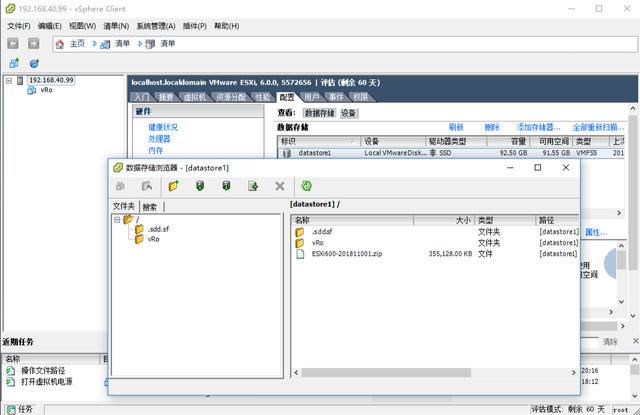Go to the 主页 home icon
640x415 pixels.
click(x=60, y=44)
